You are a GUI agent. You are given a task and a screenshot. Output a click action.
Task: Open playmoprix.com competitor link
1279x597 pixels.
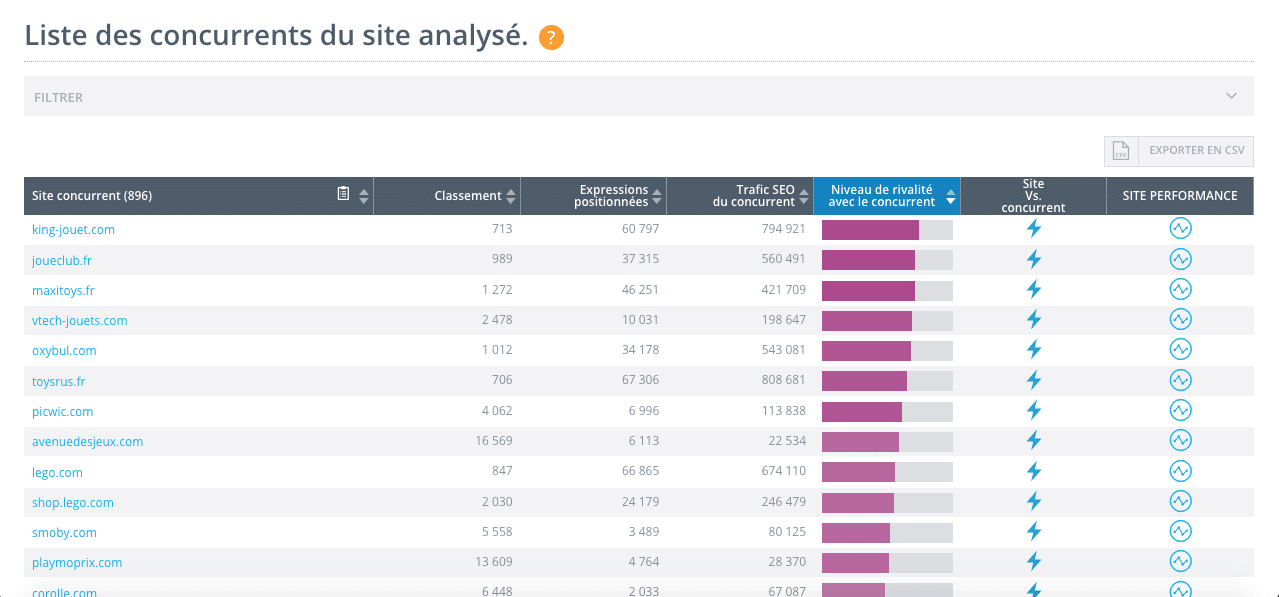pyautogui.click(x=77, y=562)
